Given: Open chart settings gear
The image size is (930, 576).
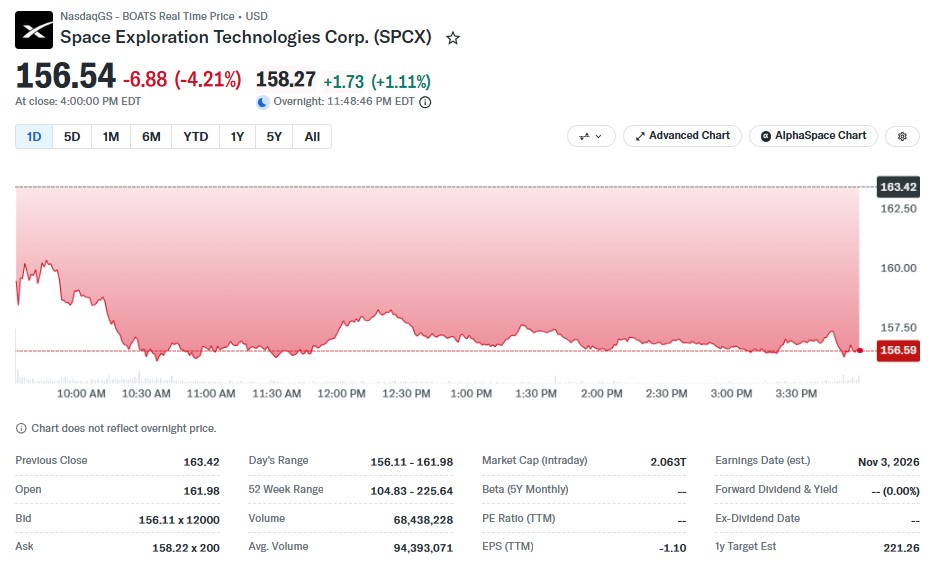Looking at the screenshot, I should [x=902, y=136].
